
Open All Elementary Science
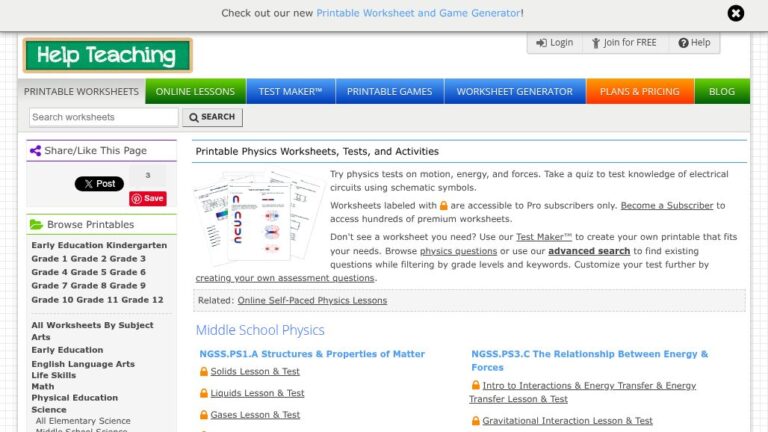[x=83, y=421]
